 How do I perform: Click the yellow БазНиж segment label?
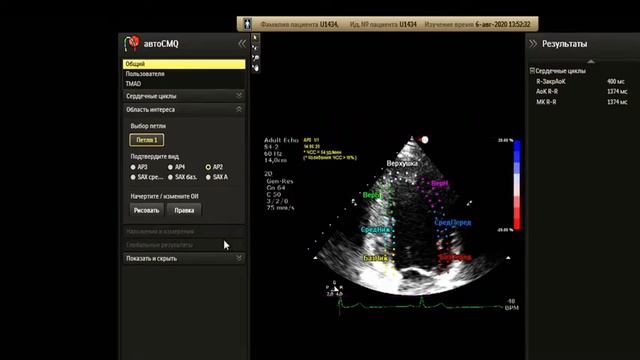coord(376,258)
